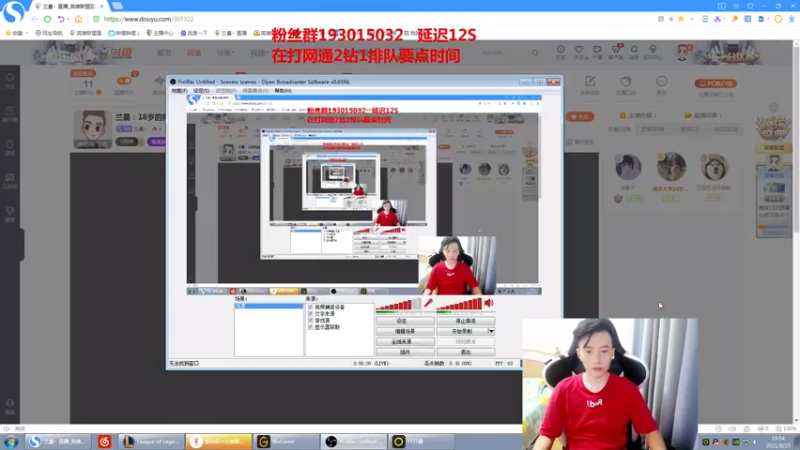Expand the 收藏 favorites dropdown in bookmarks bar
Viewport: 800px width, 450px height.
tap(27, 33)
